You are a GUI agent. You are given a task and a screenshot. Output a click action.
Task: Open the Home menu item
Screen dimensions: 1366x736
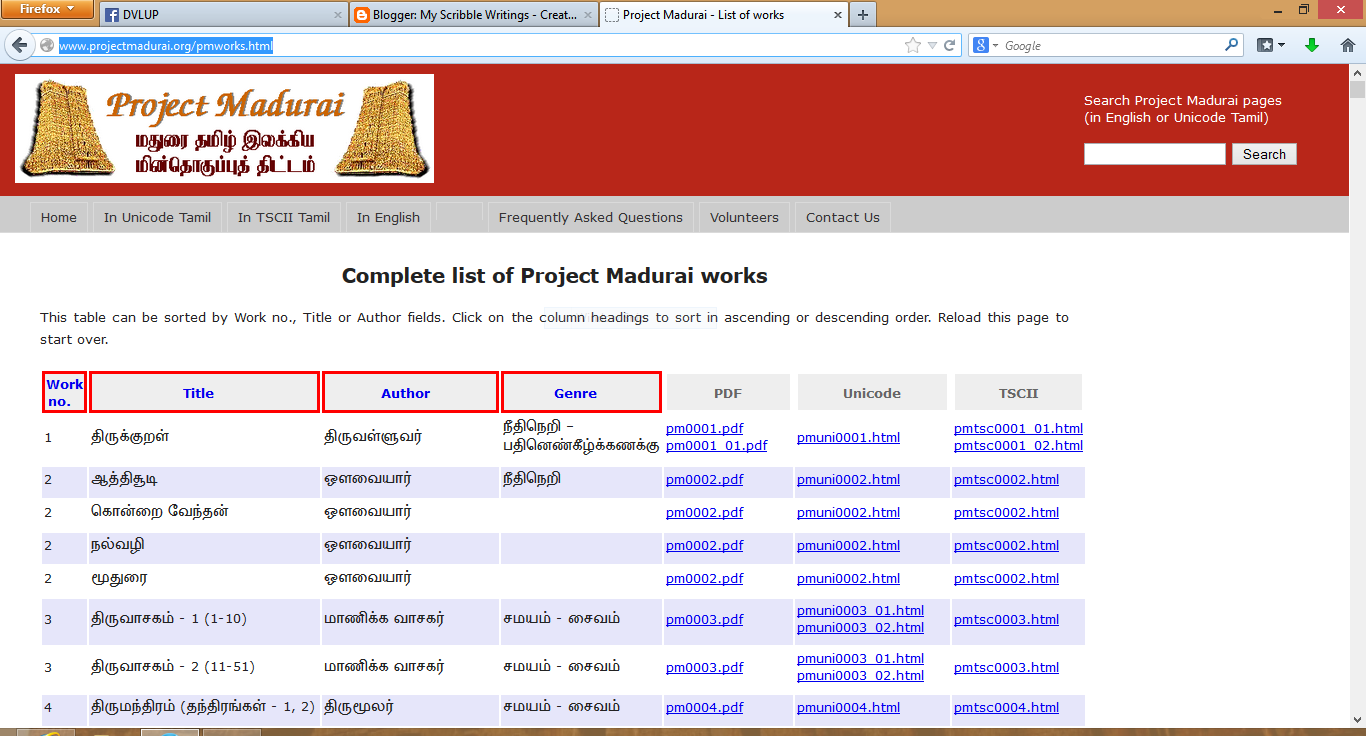tap(59, 217)
